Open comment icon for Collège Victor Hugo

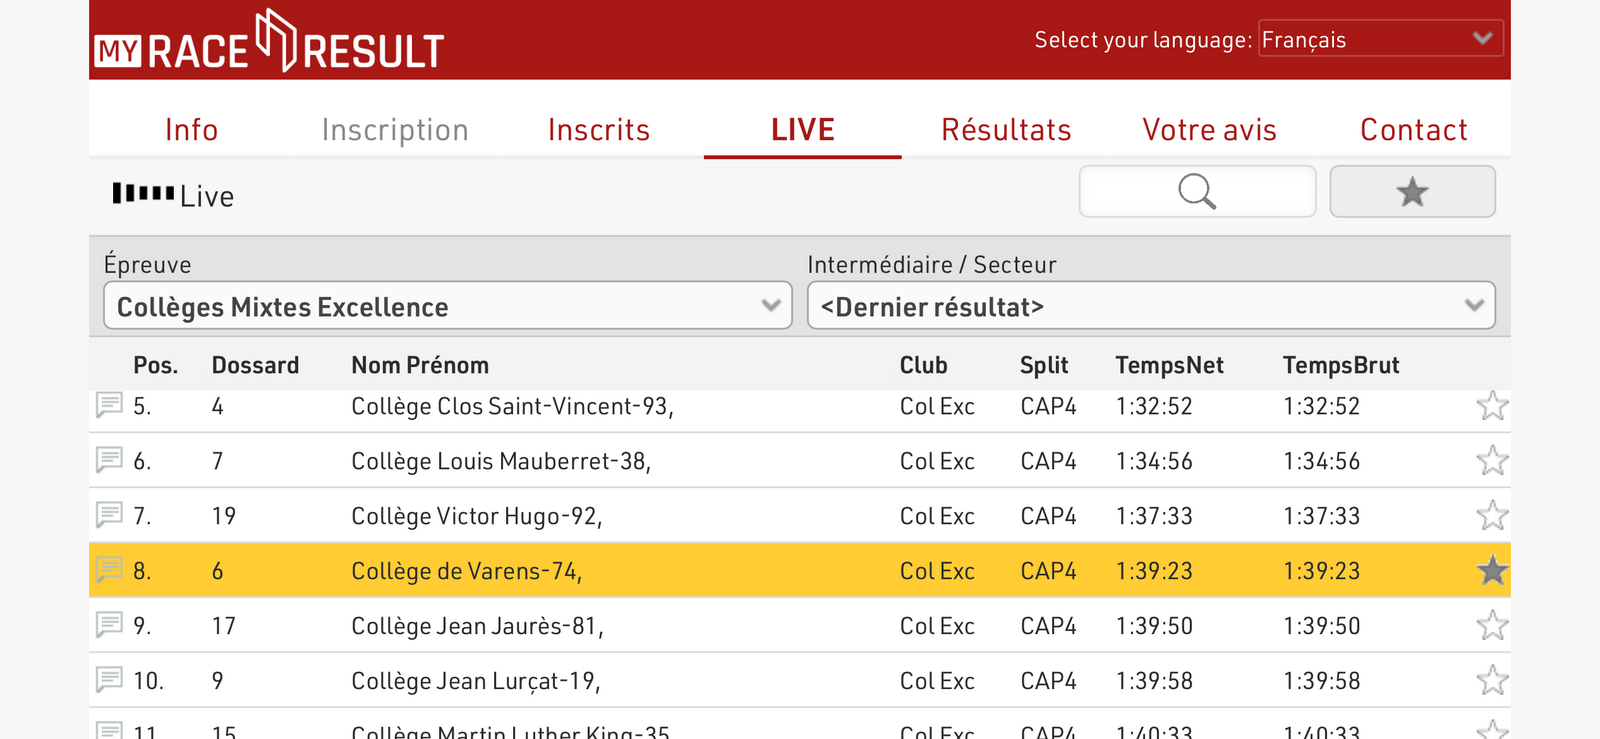[x=109, y=515]
